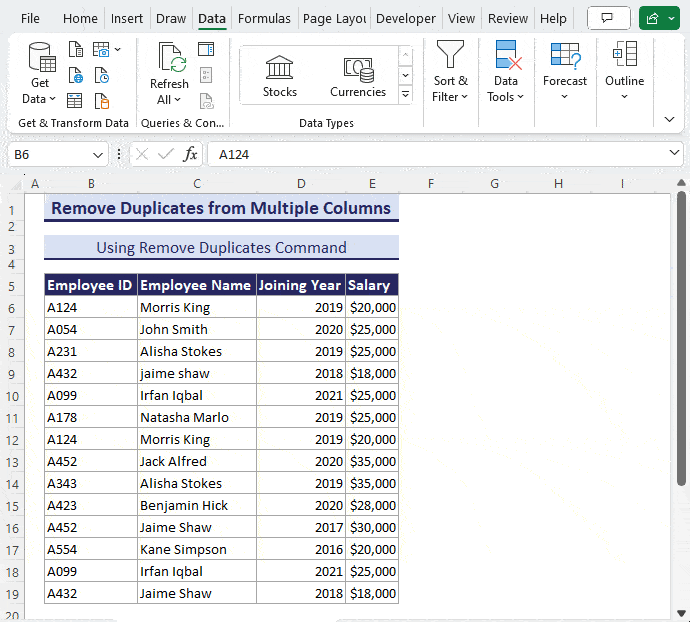The image size is (690, 622).
Task: Open the ribbon display options chevron
Action: 670,119
